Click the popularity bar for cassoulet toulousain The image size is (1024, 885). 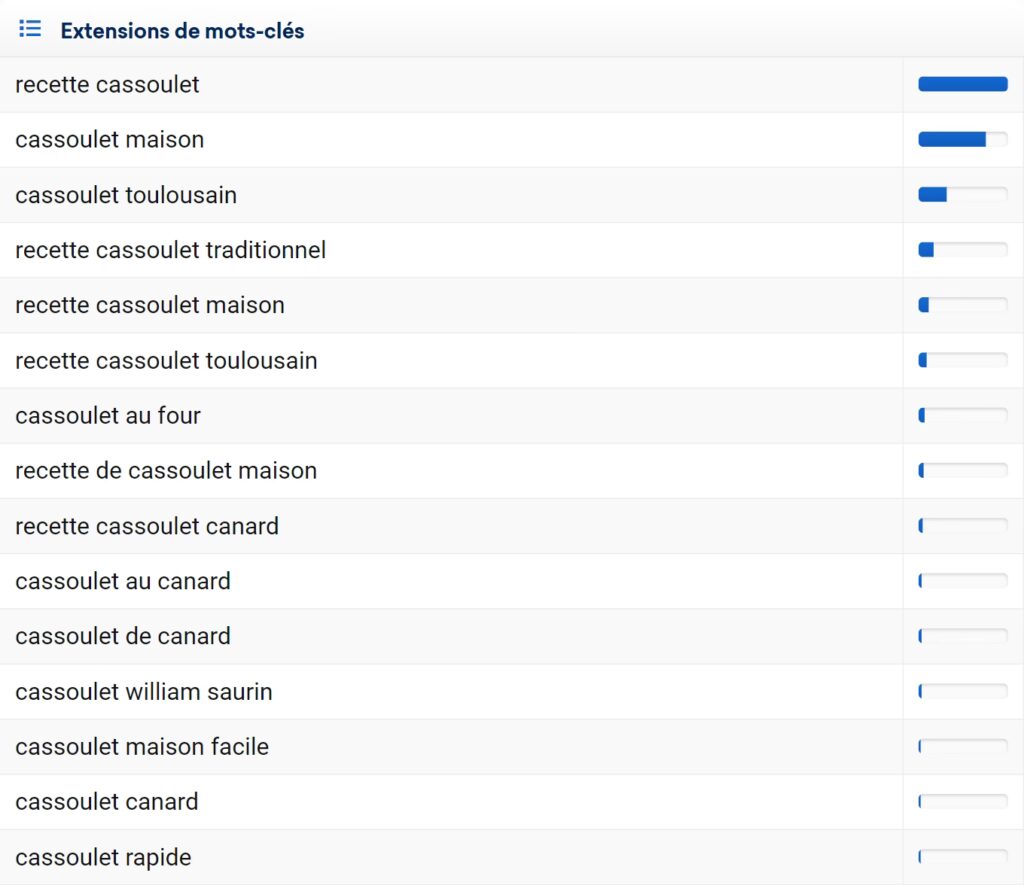[962, 195]
